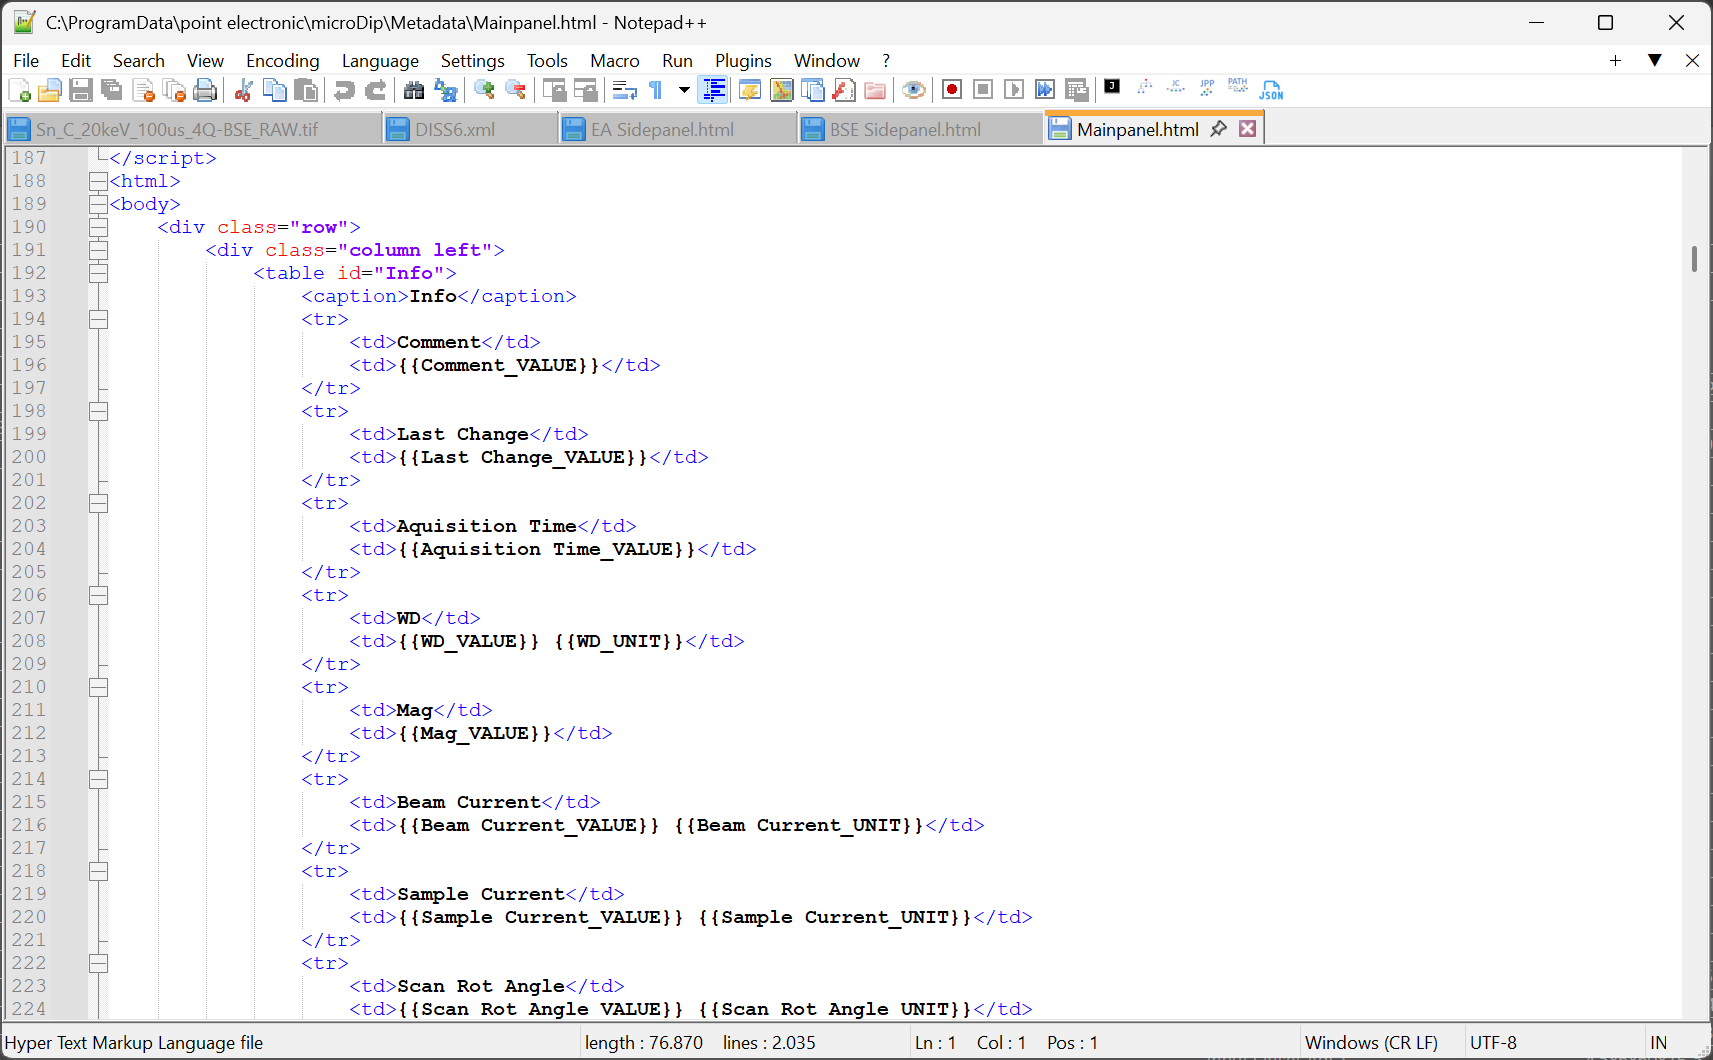Open the document list triangle dropdown
The image size is (1713, 1060).
[1655, 60]
